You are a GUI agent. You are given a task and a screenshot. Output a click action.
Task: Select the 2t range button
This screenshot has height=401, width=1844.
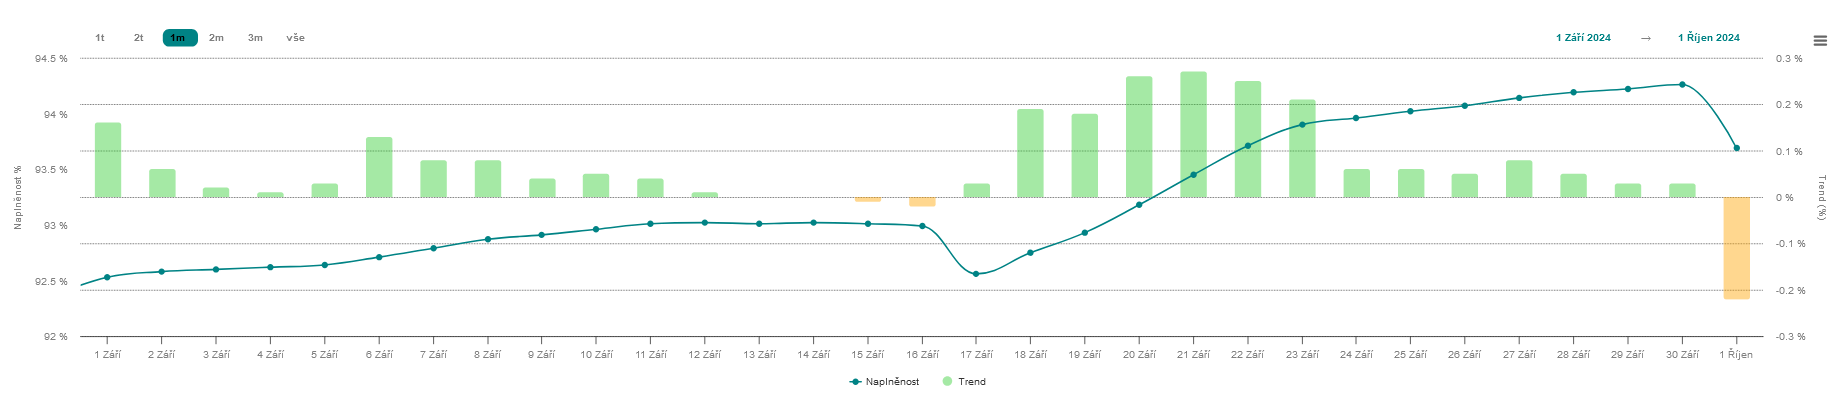[139, 38]
